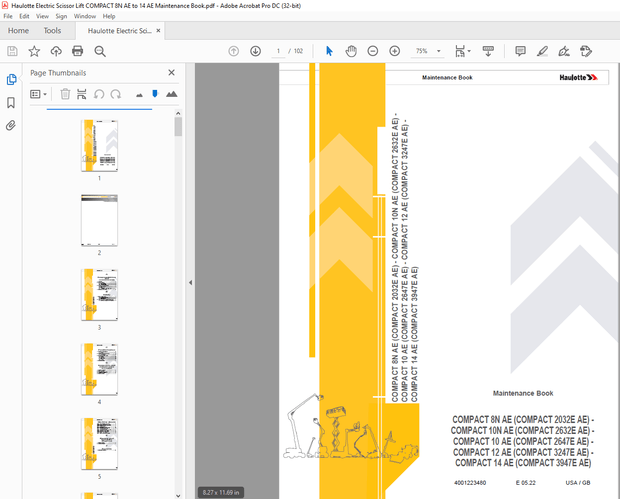Click the Stamp tool icon

586,51
